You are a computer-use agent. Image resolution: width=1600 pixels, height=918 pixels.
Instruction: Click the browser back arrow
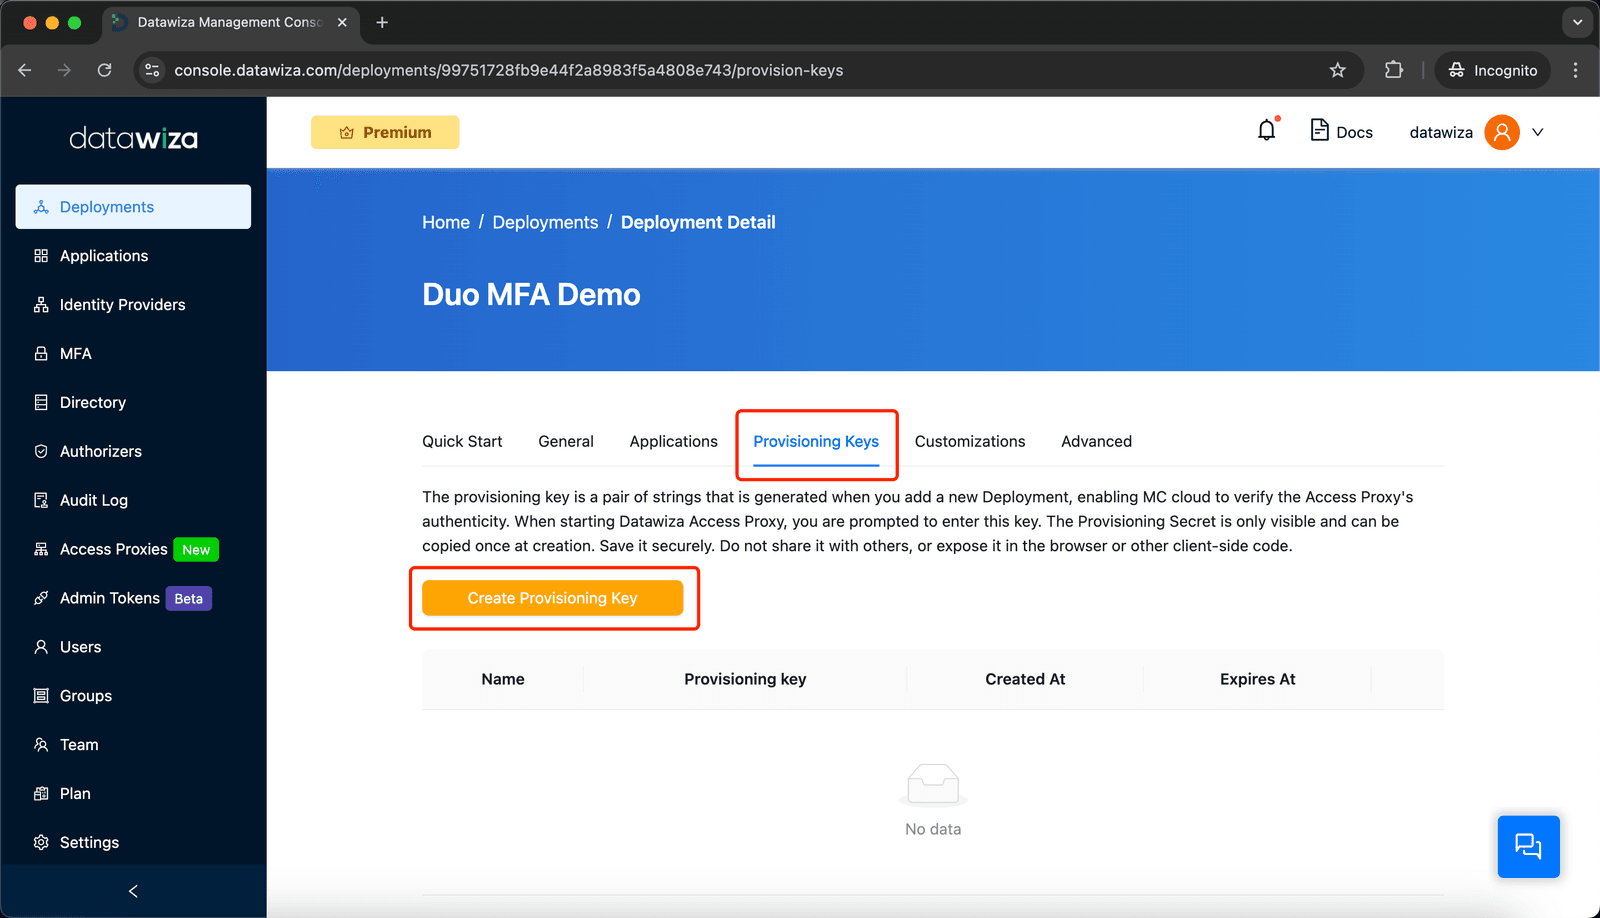(x=25, y=70)
